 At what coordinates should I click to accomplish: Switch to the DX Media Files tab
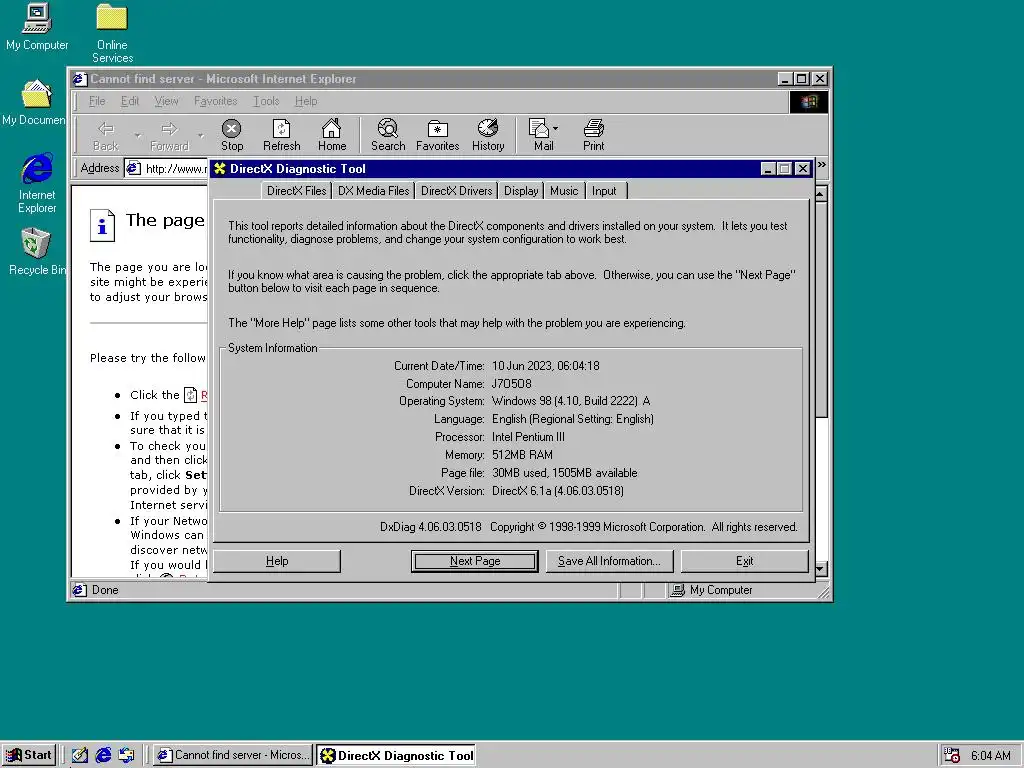pos(374,191)
